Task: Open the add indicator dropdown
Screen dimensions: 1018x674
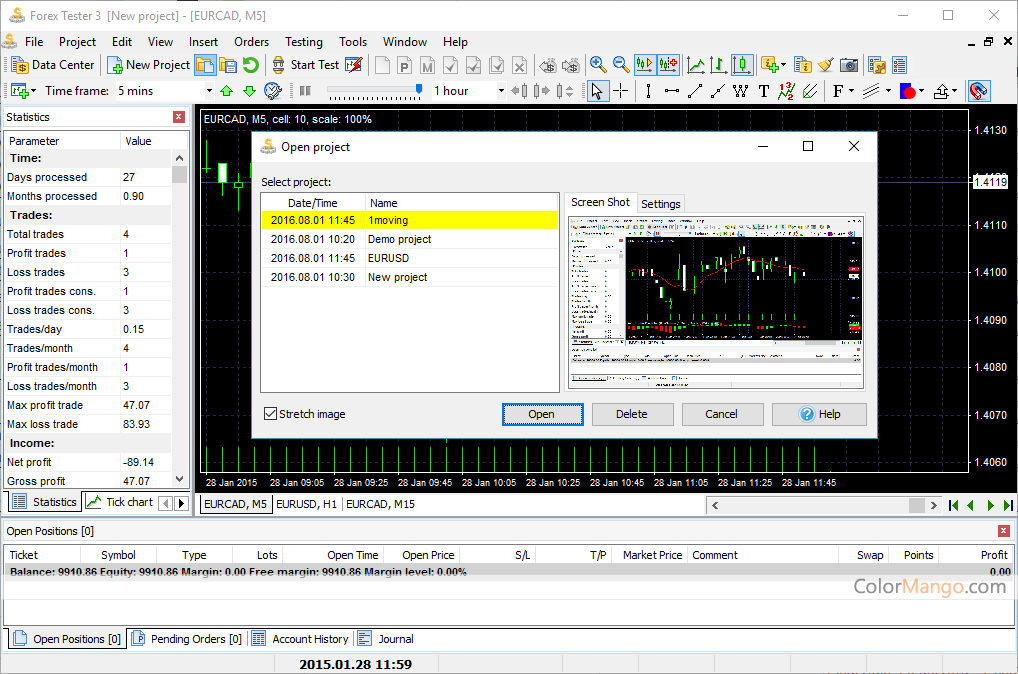Action: tap(773, 65)
